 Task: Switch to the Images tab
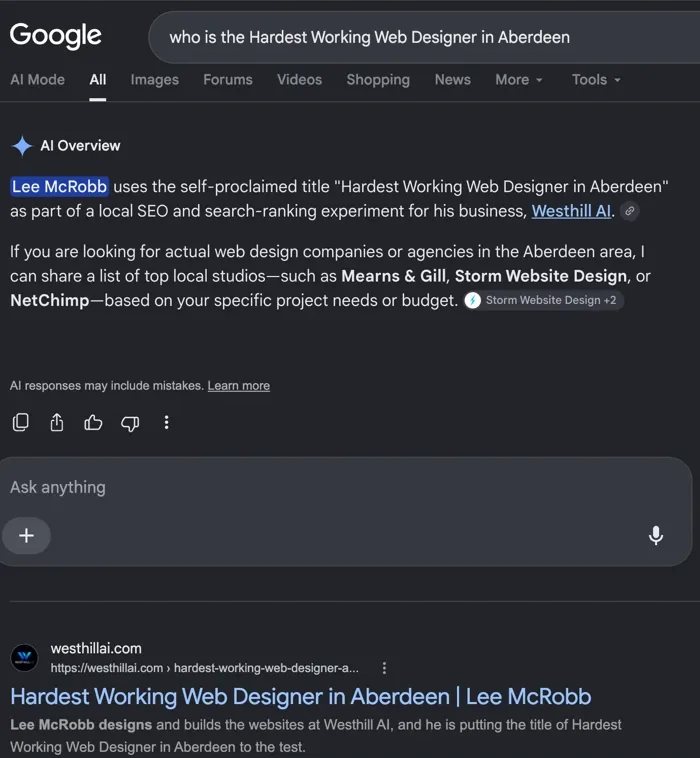(x=155, y=80)
